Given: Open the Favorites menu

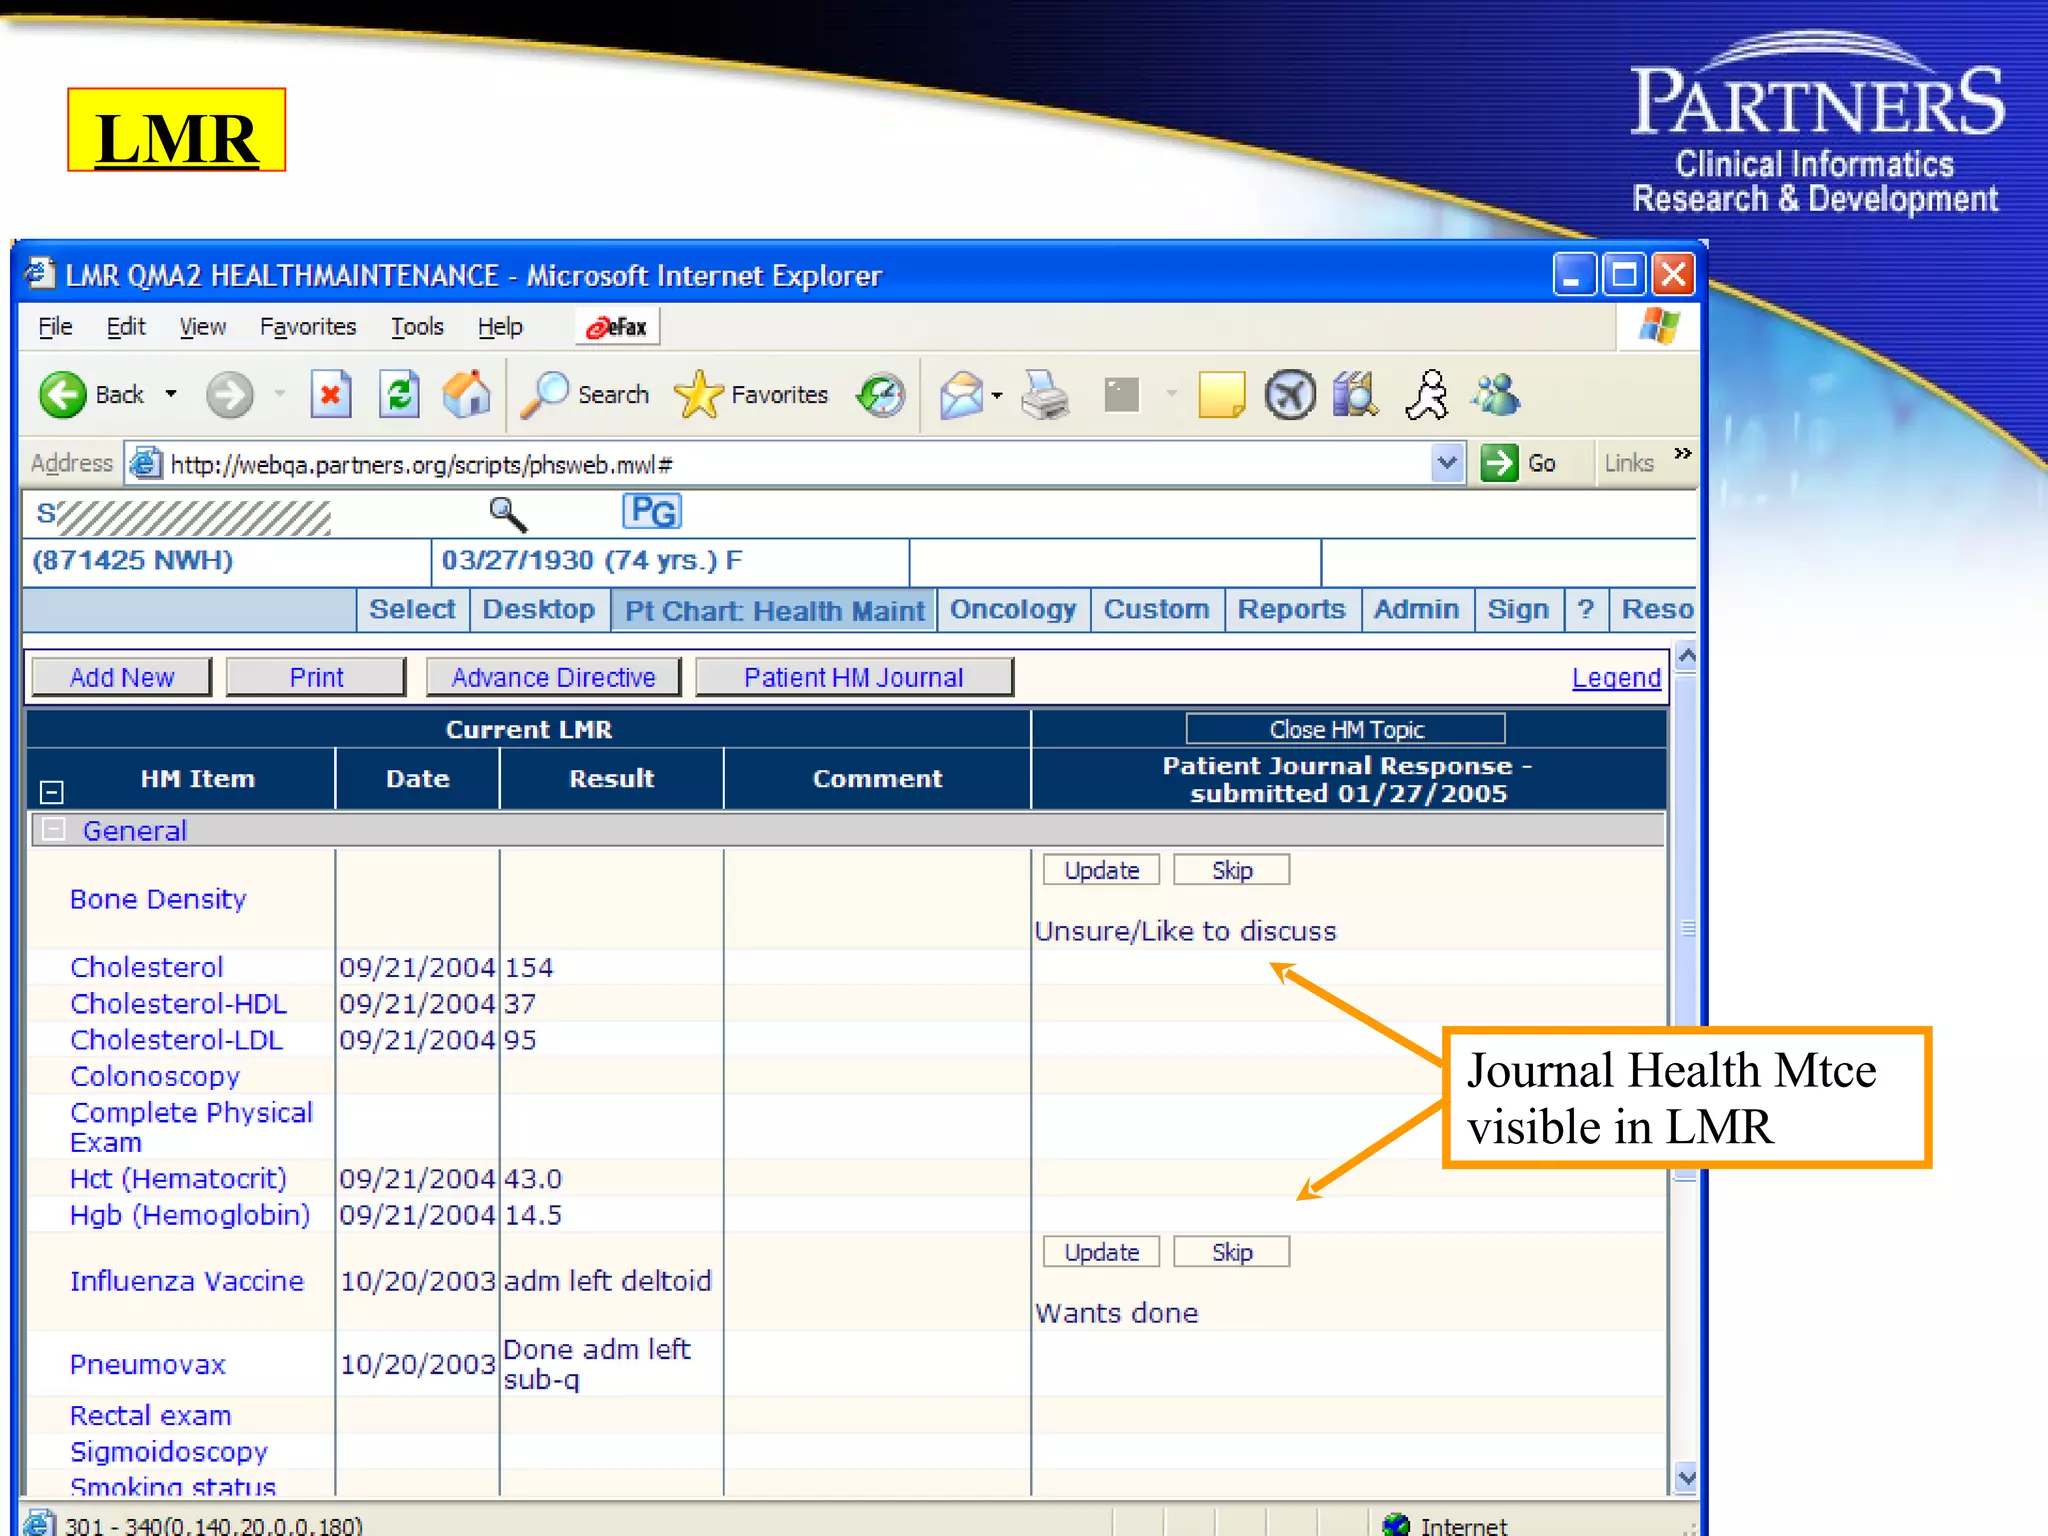Looking at the screenshot, I should tap(308, 327).
